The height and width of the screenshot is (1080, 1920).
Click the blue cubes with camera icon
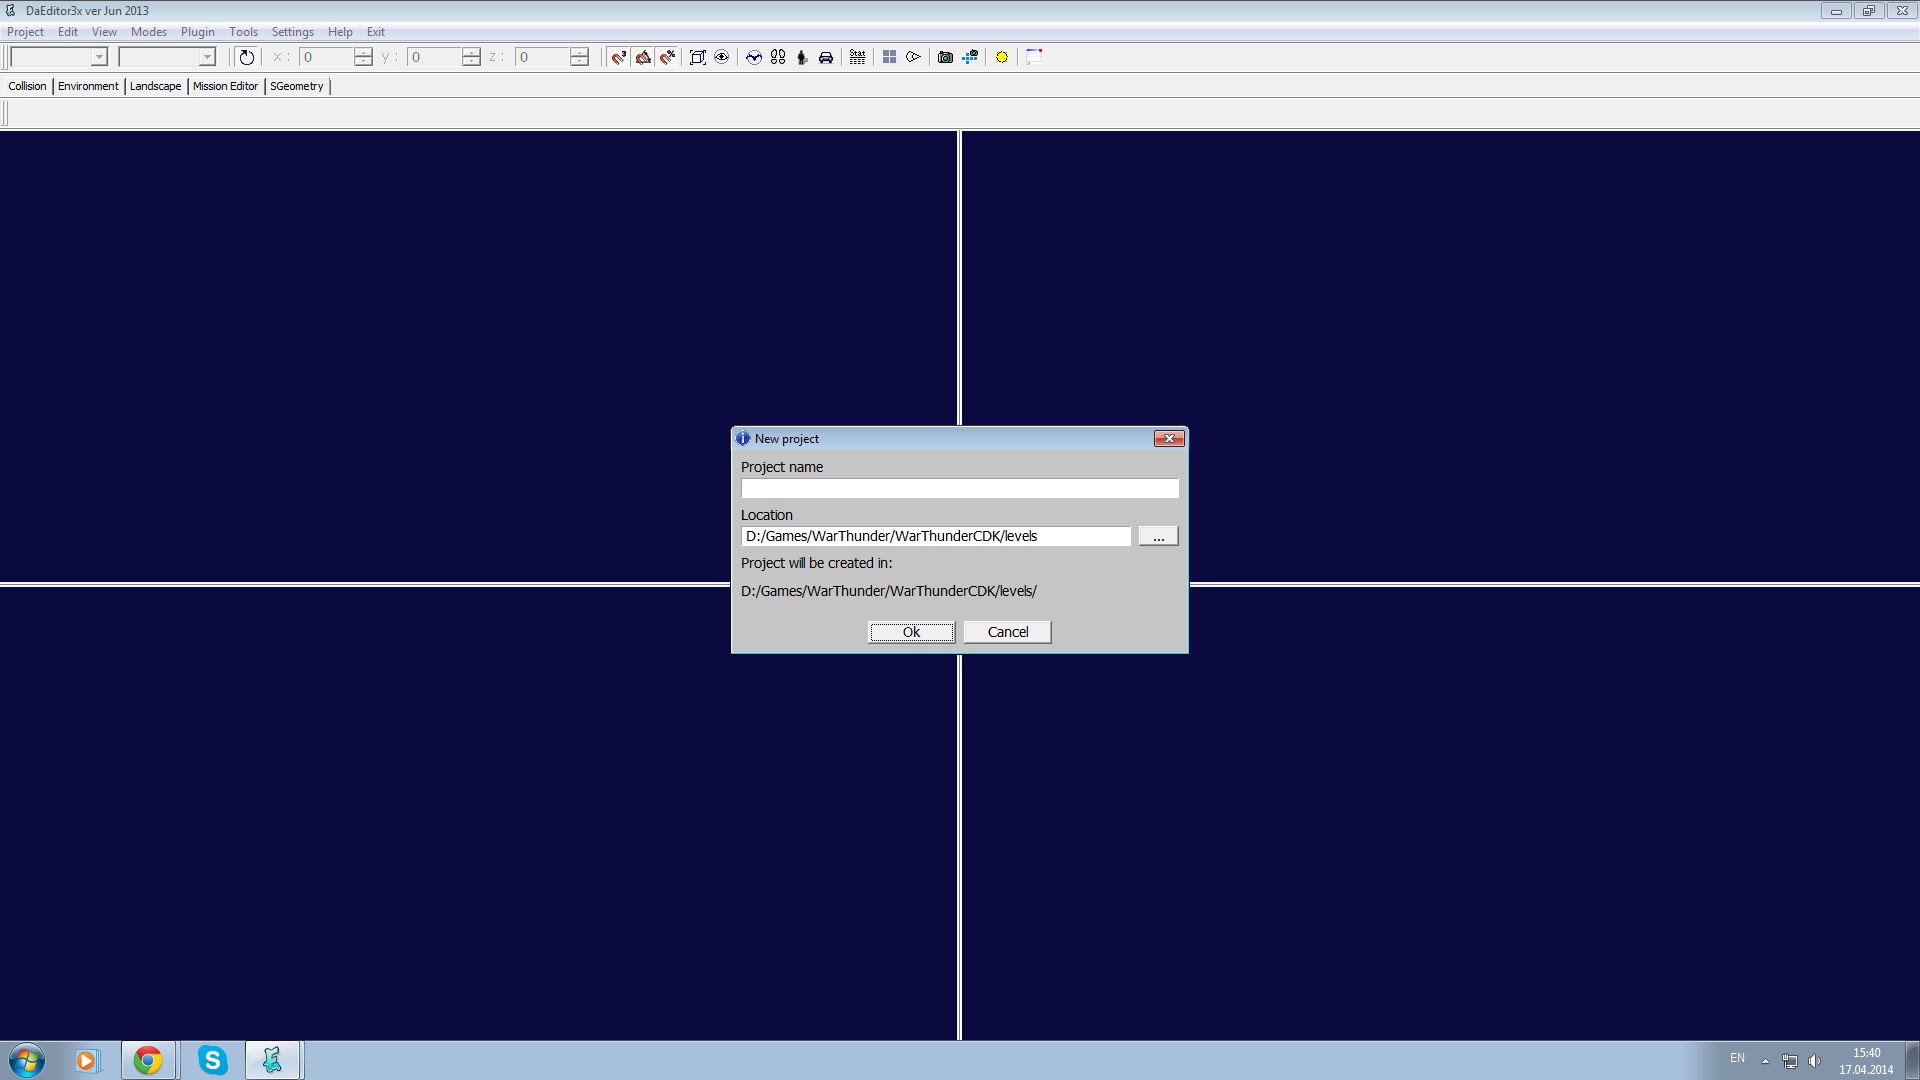point(970,57)
